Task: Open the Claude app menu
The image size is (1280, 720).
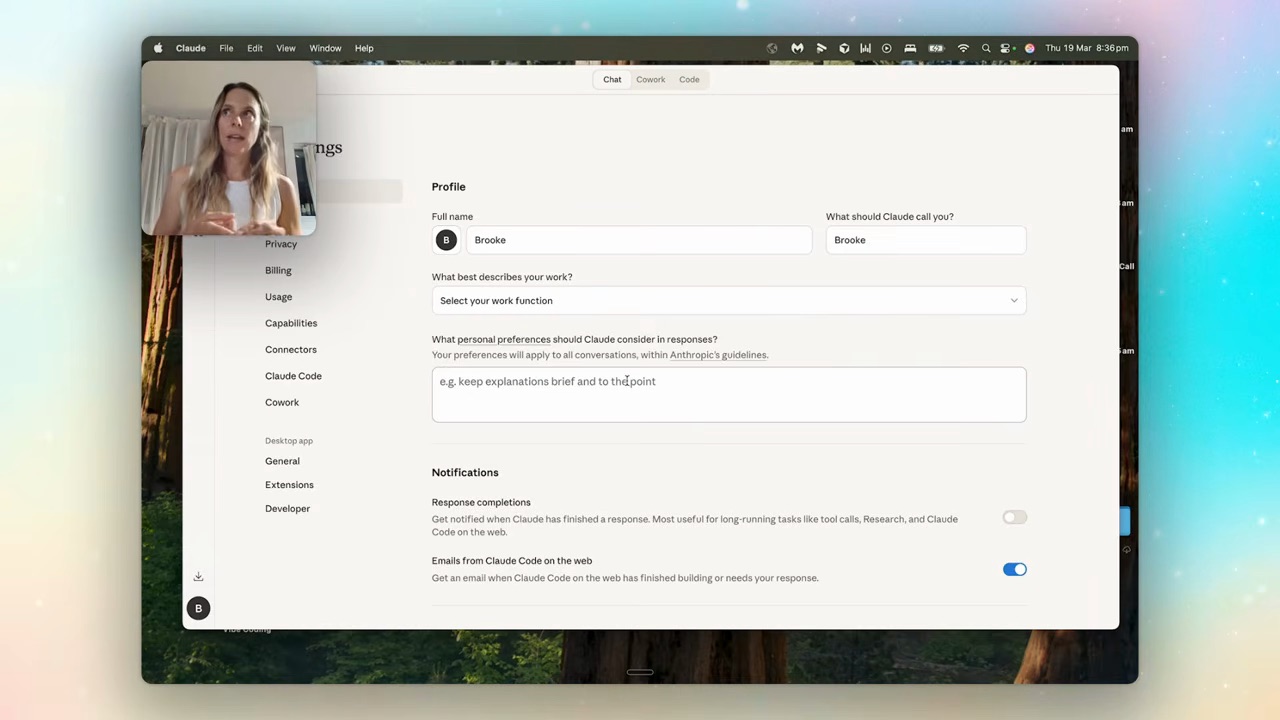Action: pos(190,48)
